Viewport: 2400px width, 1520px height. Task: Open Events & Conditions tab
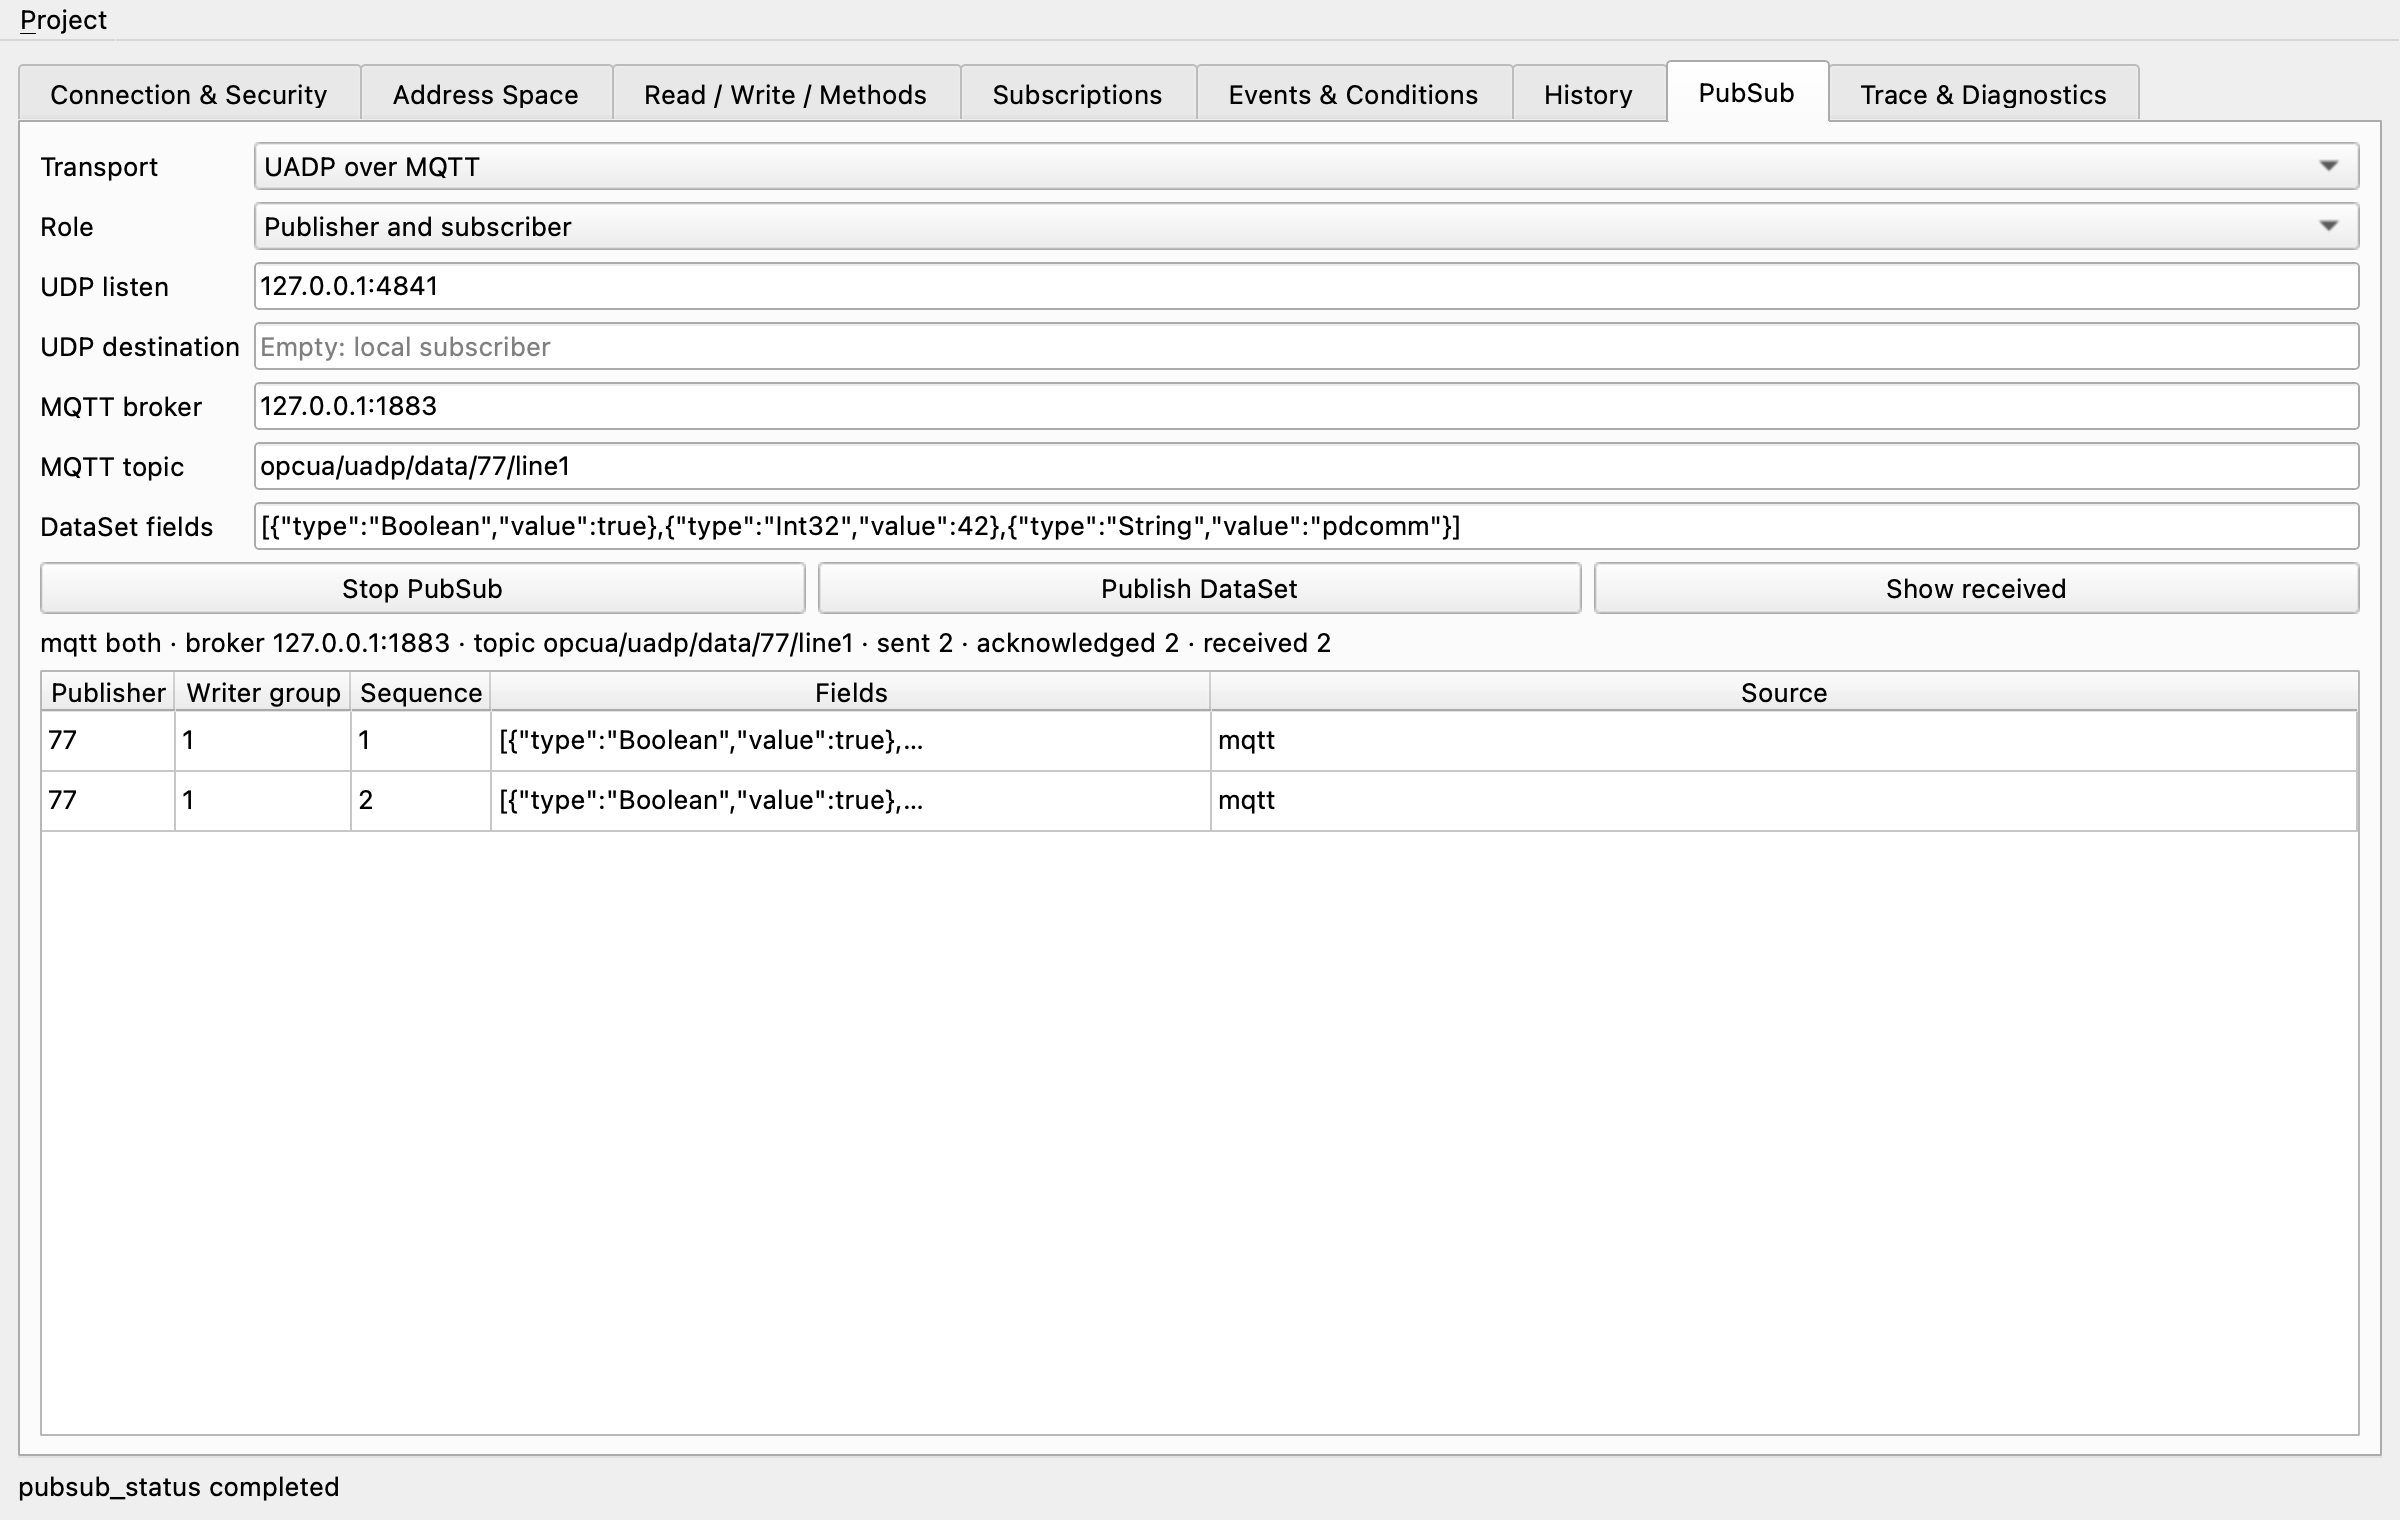1354,95
